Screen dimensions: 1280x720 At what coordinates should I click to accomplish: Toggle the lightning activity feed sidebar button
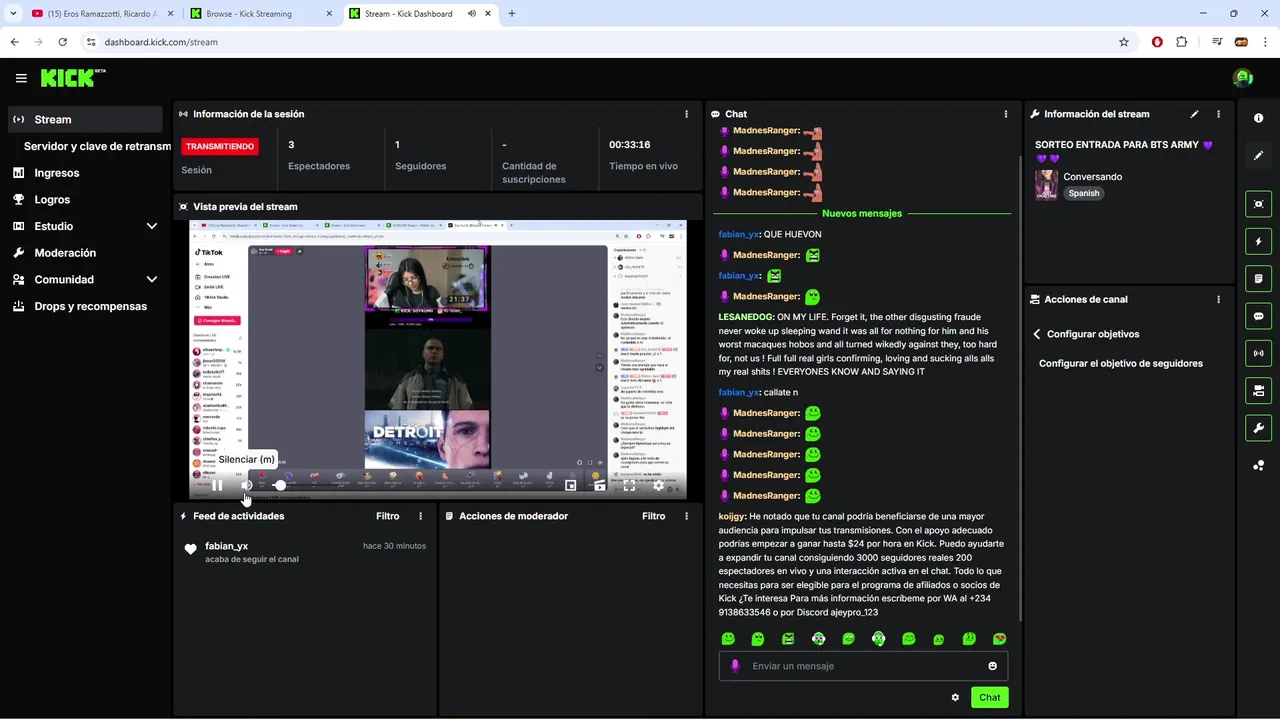pos(1258,241)
